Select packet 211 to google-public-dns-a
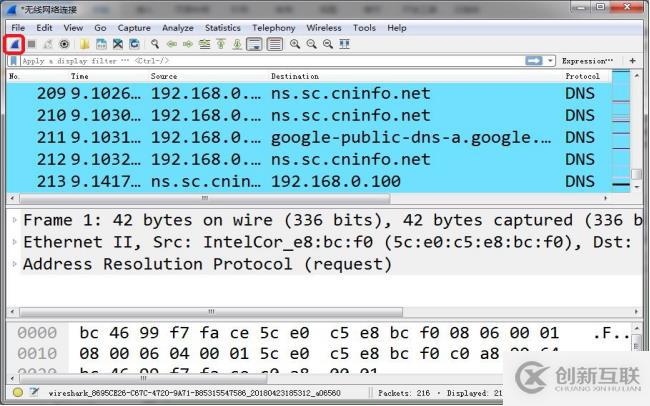 coord(309,137)
